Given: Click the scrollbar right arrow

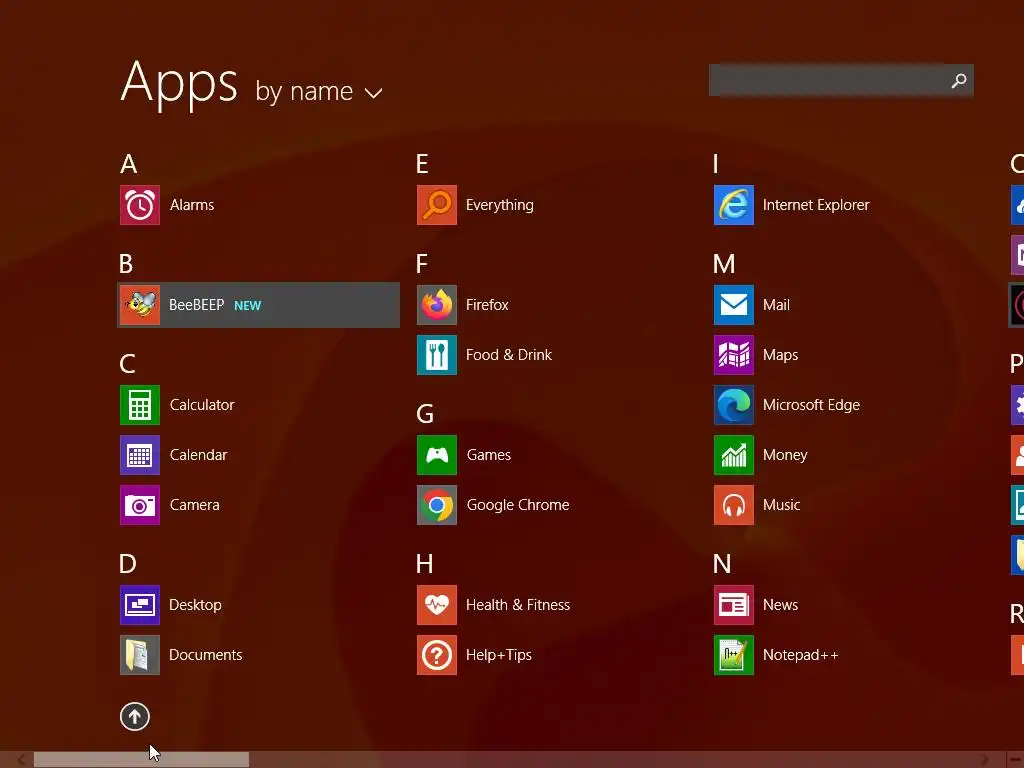Looking at the screenshot, I should (x=985, y=760).
